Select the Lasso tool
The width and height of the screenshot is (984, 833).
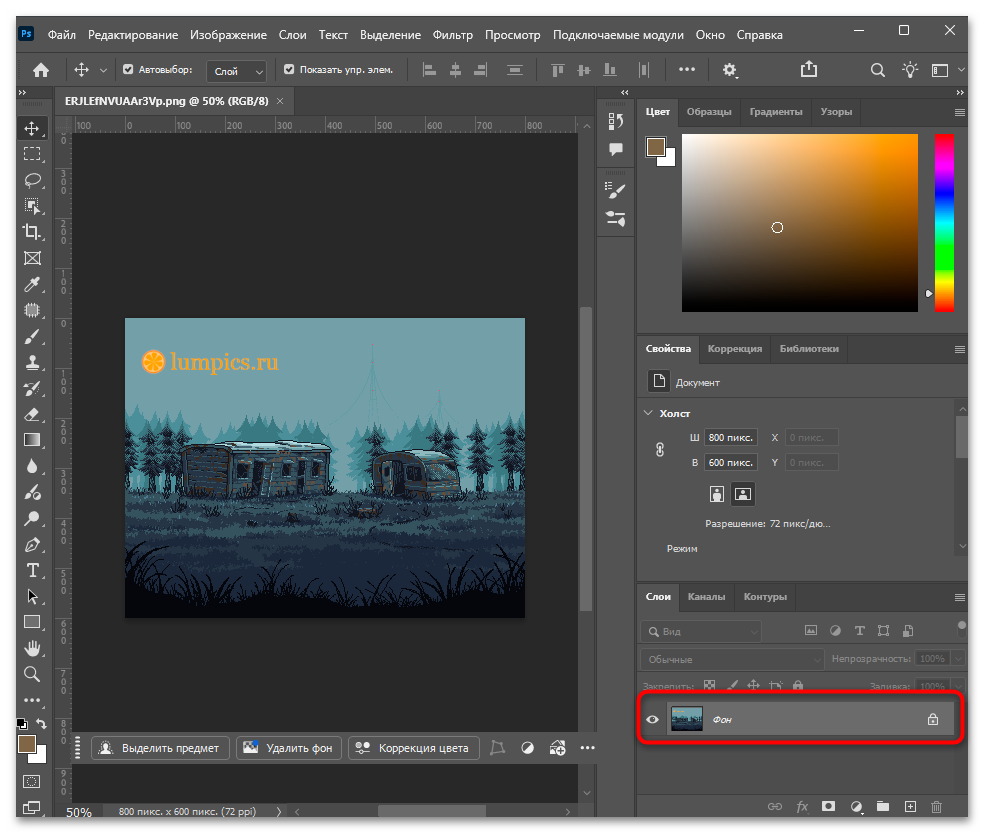32,181
